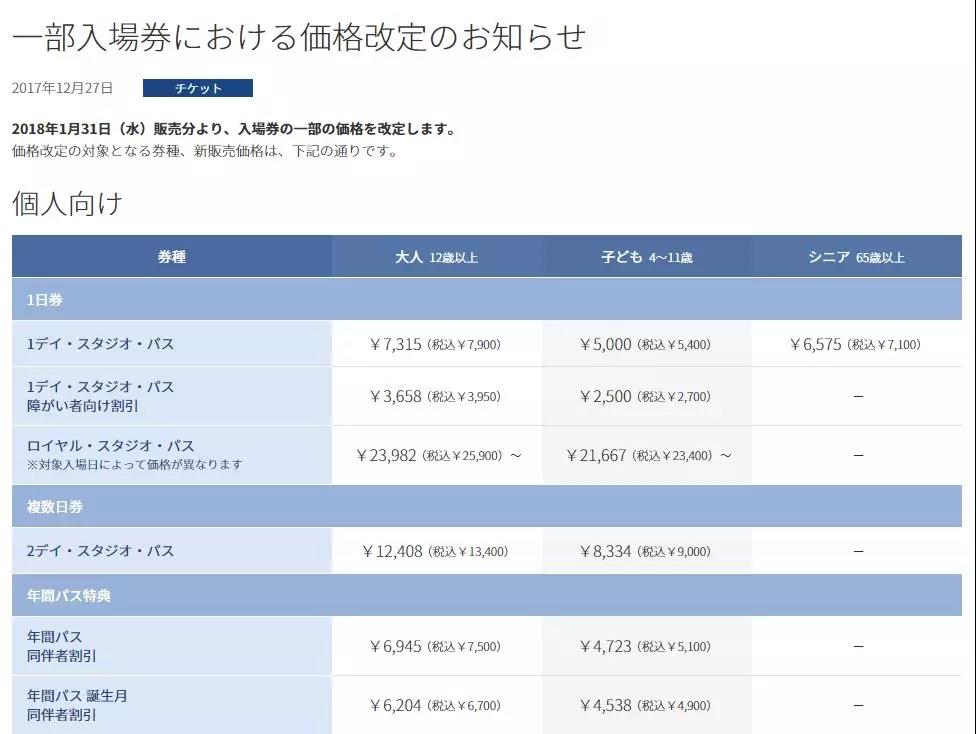Click the ロイヤル・スタジオ・パス row label
976x734 pixels.
tap(111, 446)
